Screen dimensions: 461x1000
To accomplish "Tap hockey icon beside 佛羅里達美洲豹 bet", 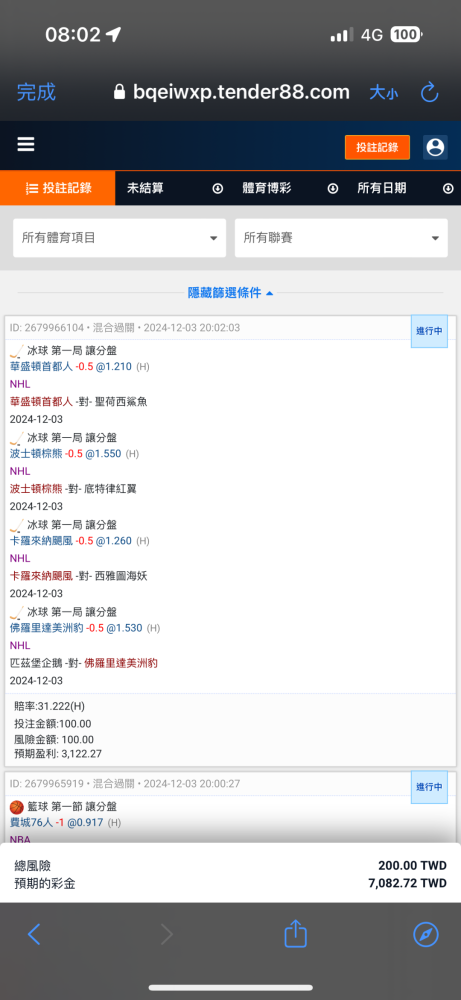I will [17, 612].
